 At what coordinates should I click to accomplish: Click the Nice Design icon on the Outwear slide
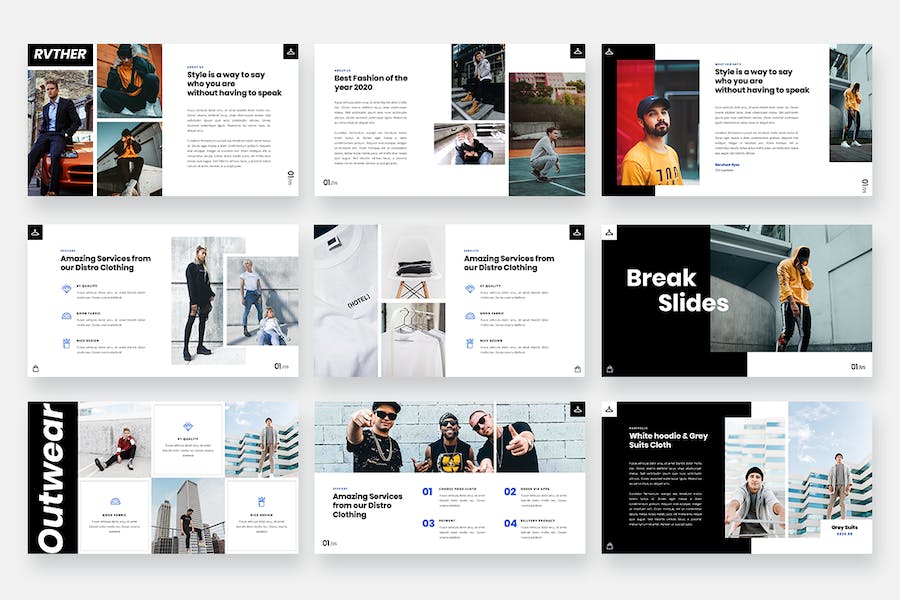pyautogui.click(x=261, y=501)
